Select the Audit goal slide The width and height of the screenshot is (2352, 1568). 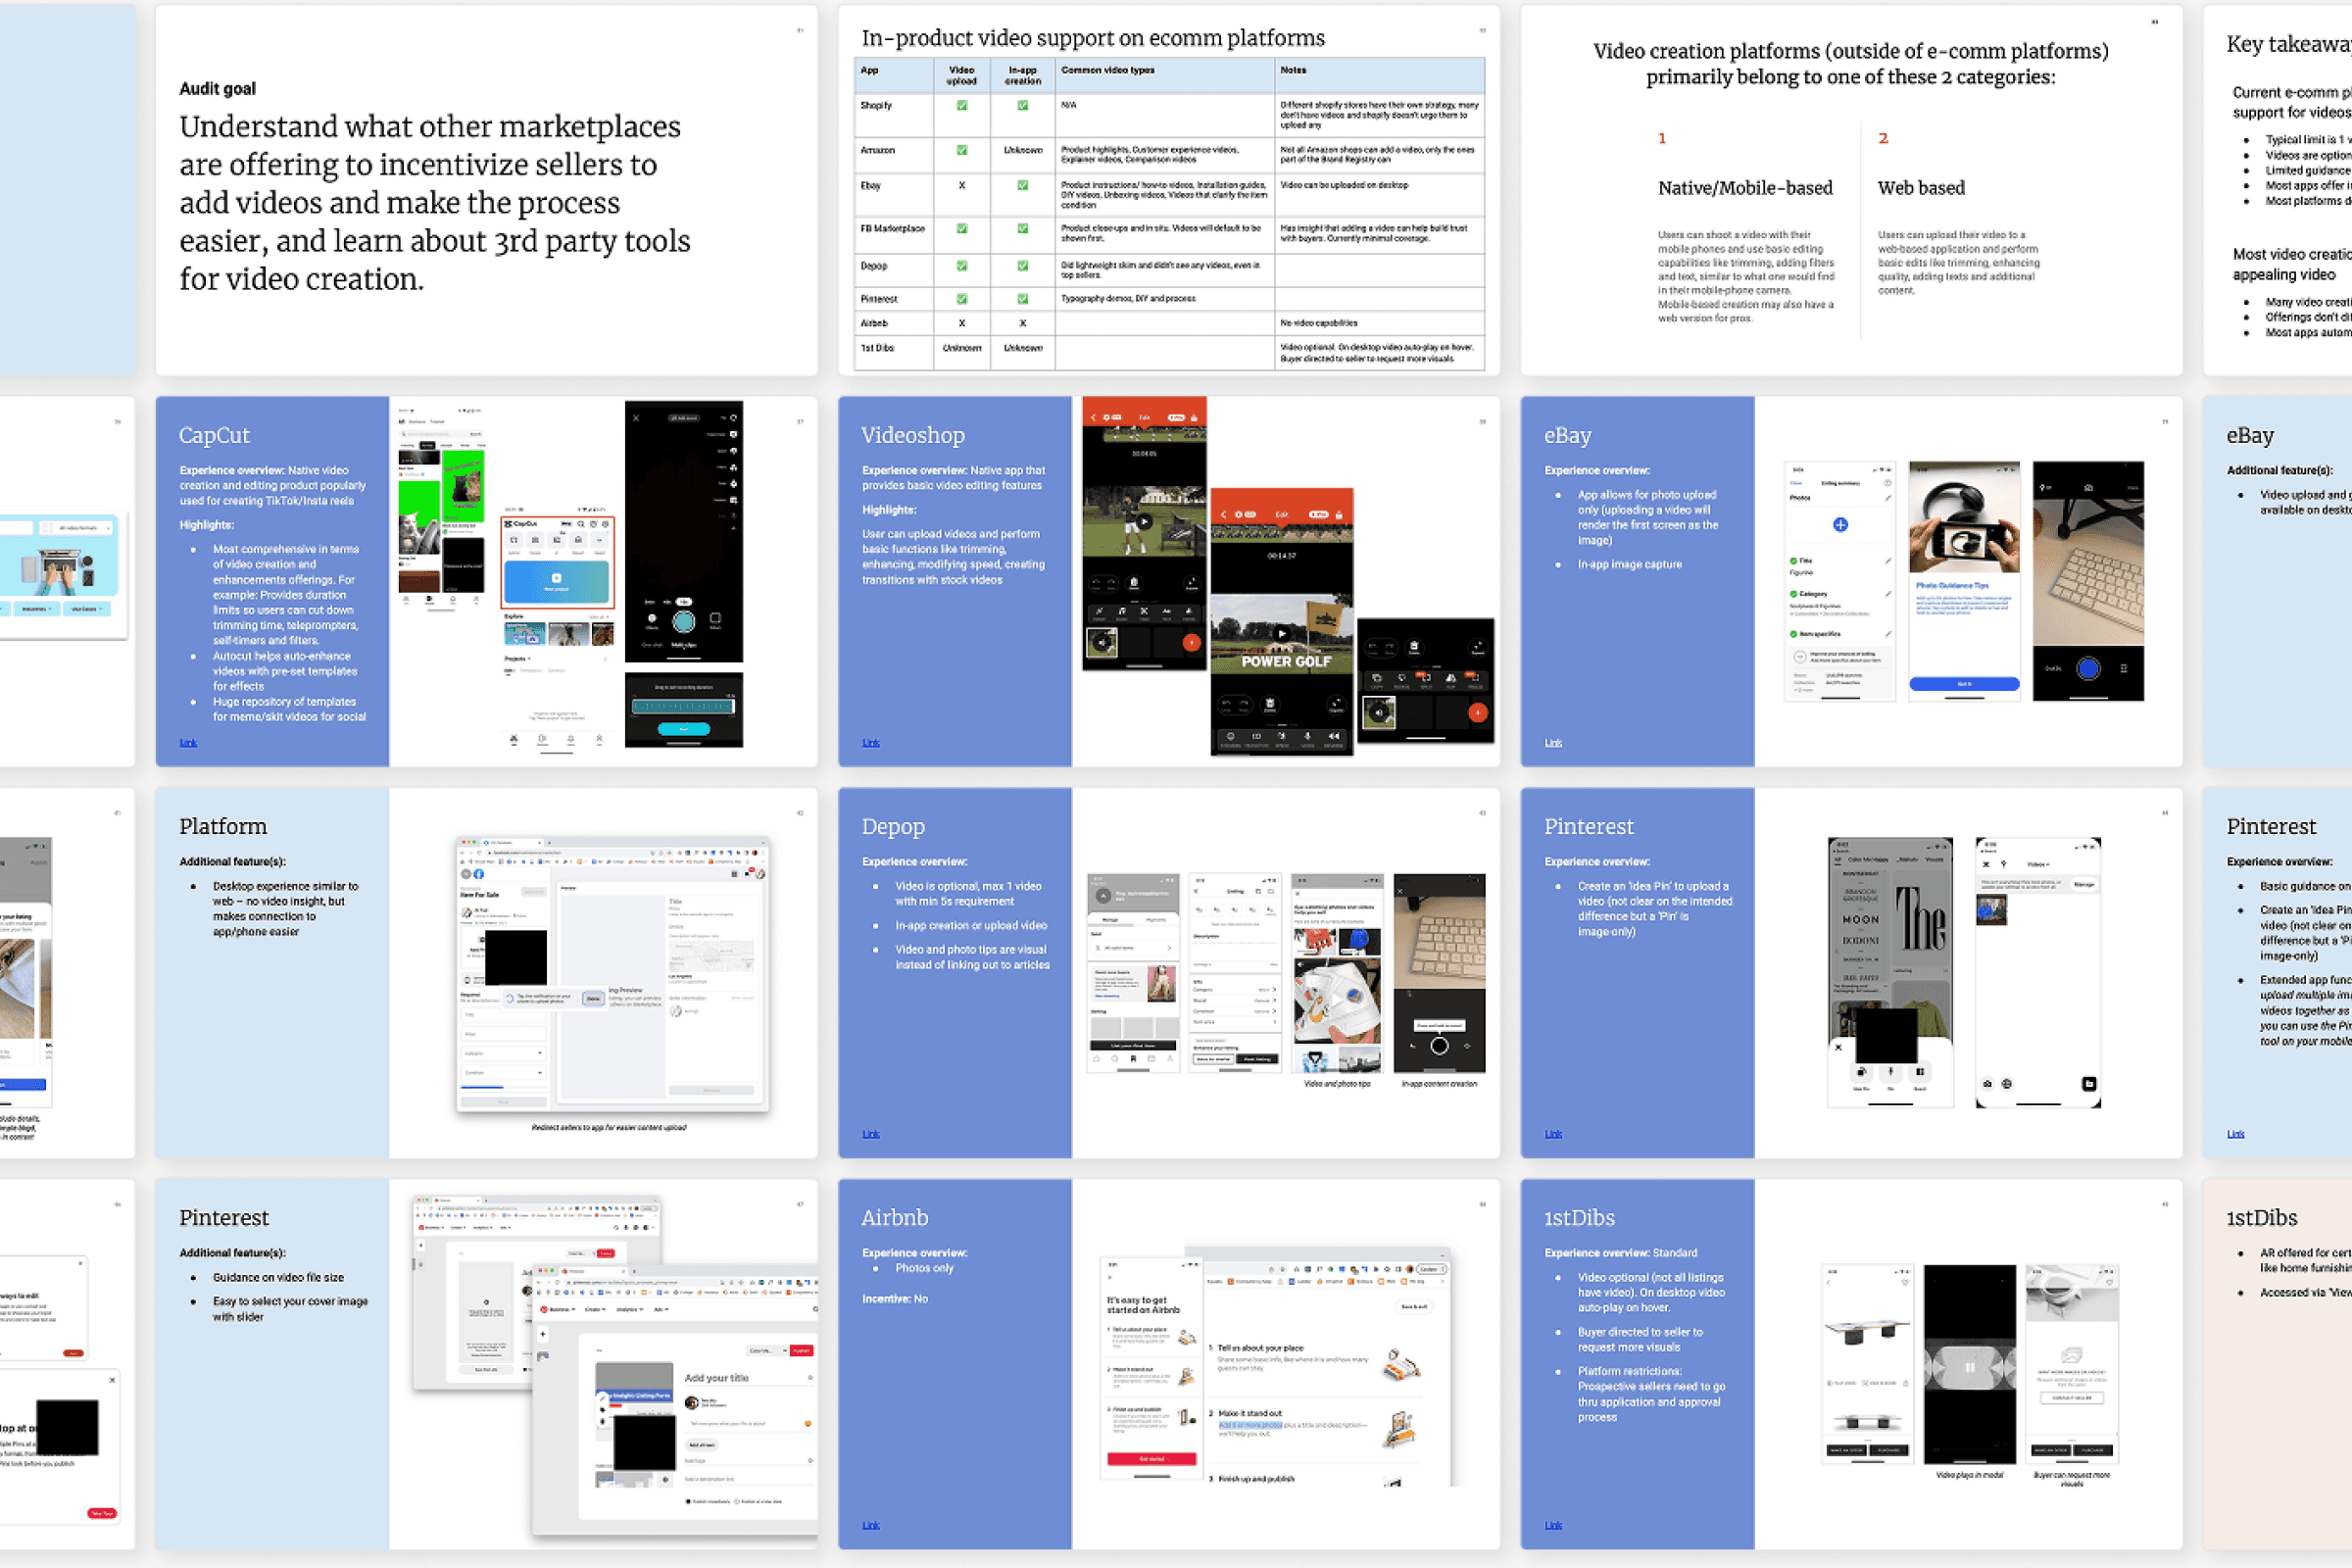(x=486, y=190)
